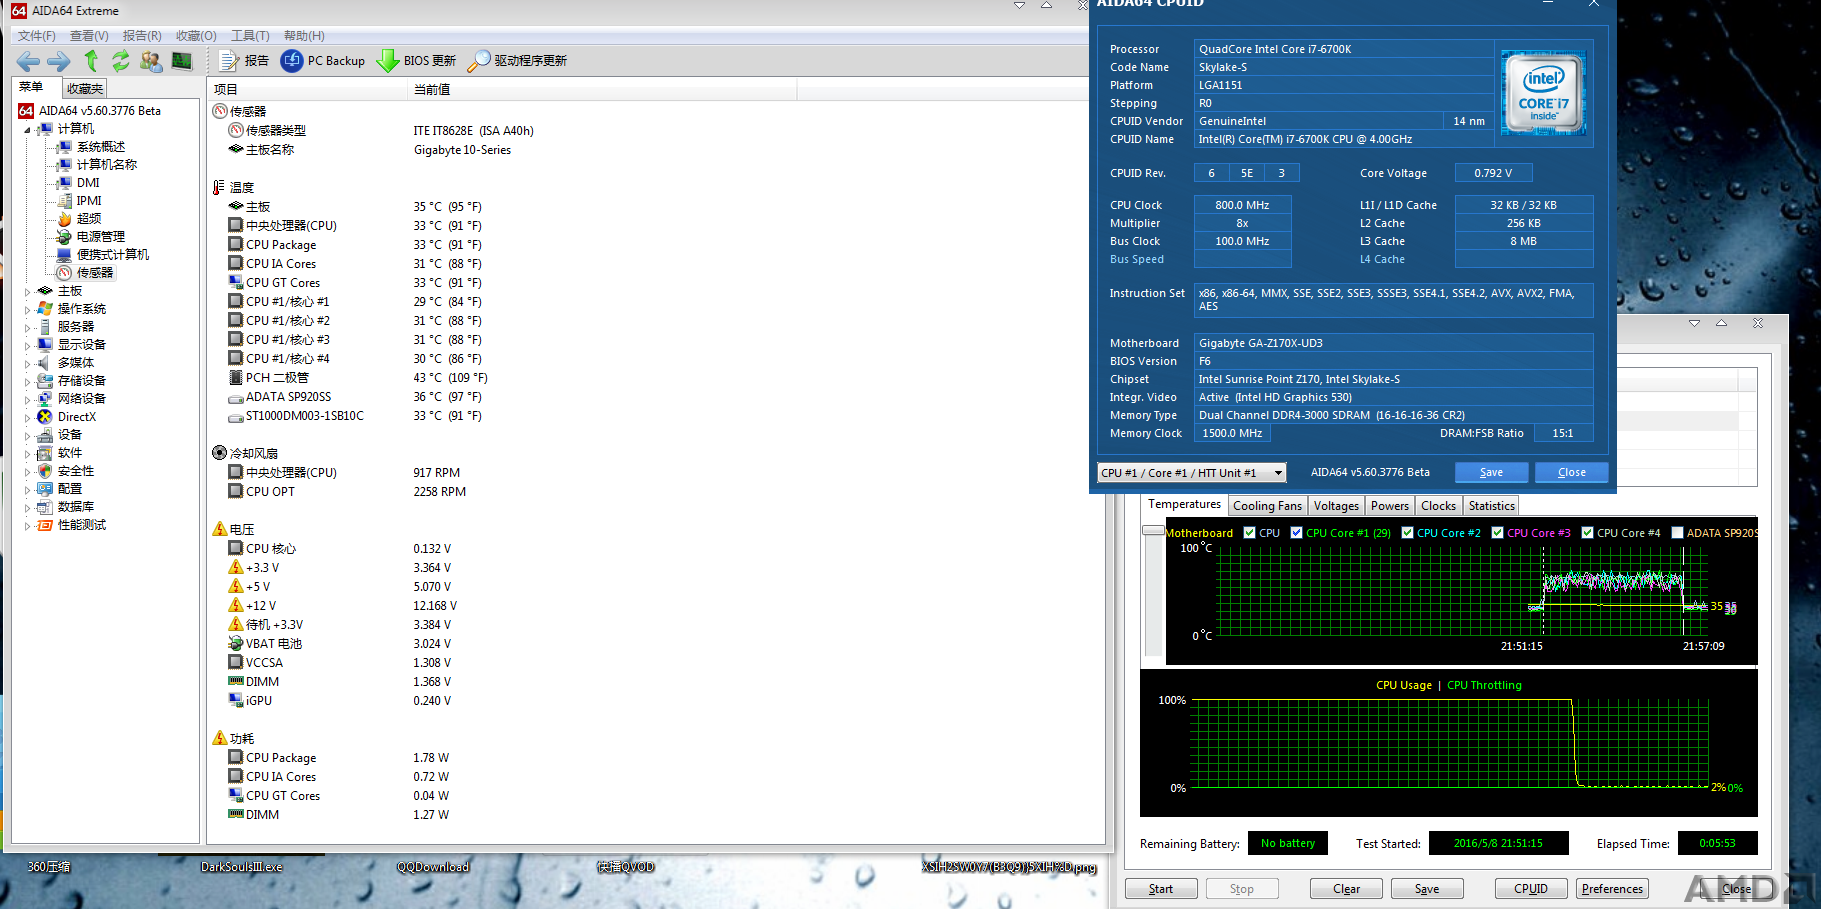This screenshot has height=909, width=1821.
Task: Select 电源管理 tree item
Action: 100,237
